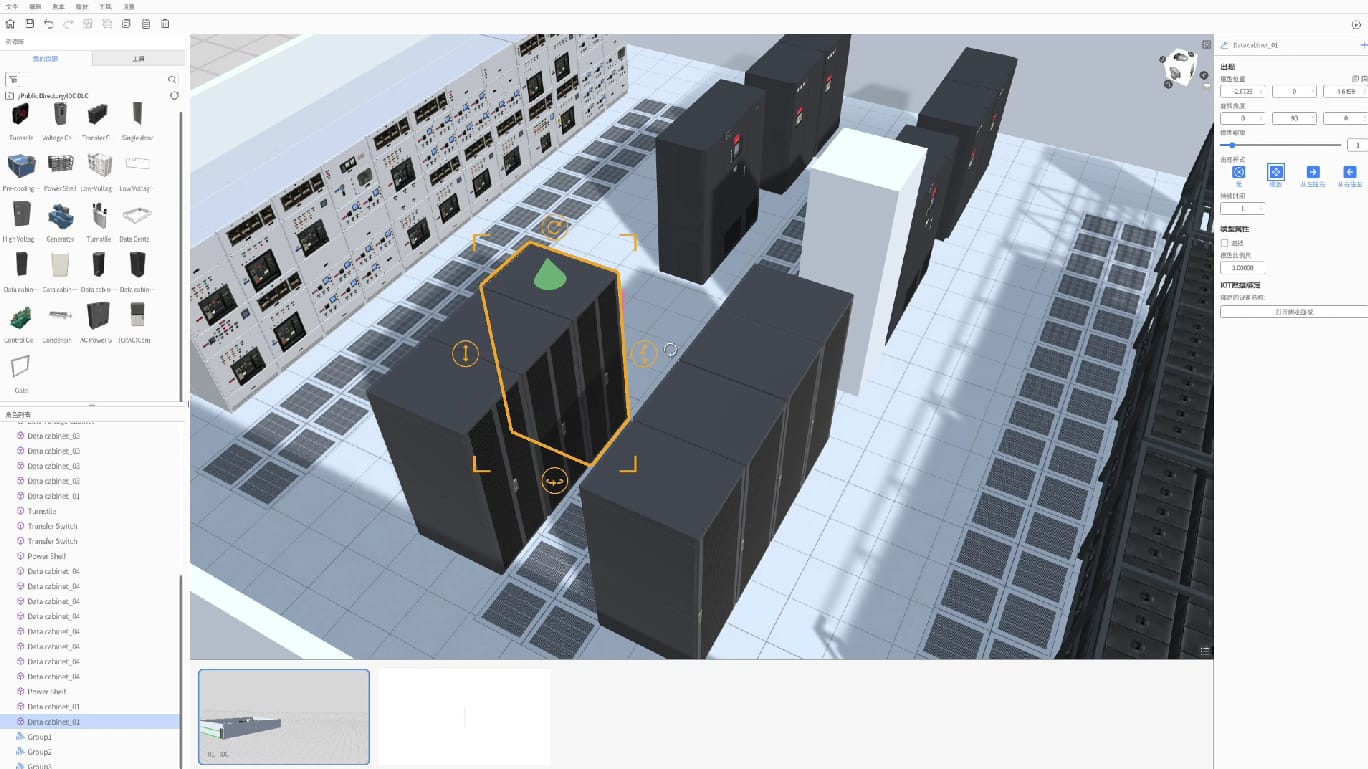Click the search magnifier in the asset panel

[x=172, y=79]
